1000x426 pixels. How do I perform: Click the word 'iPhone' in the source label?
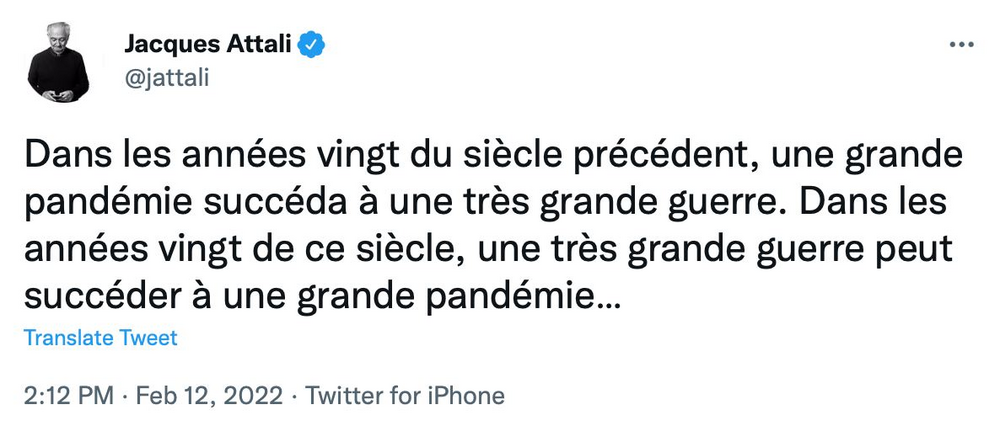click(465, 395)
